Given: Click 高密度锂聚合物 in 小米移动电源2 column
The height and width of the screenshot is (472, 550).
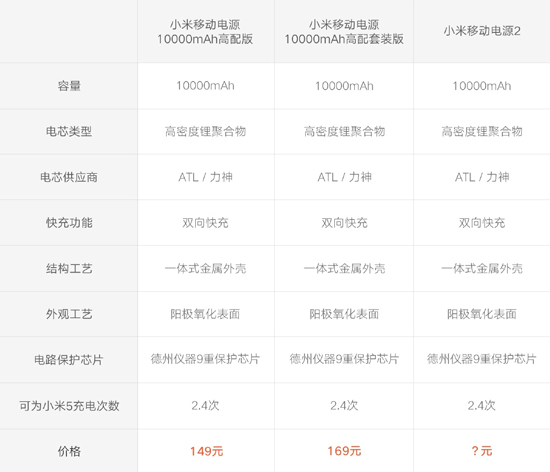Looking at the screenshot, I should (482, 132).
